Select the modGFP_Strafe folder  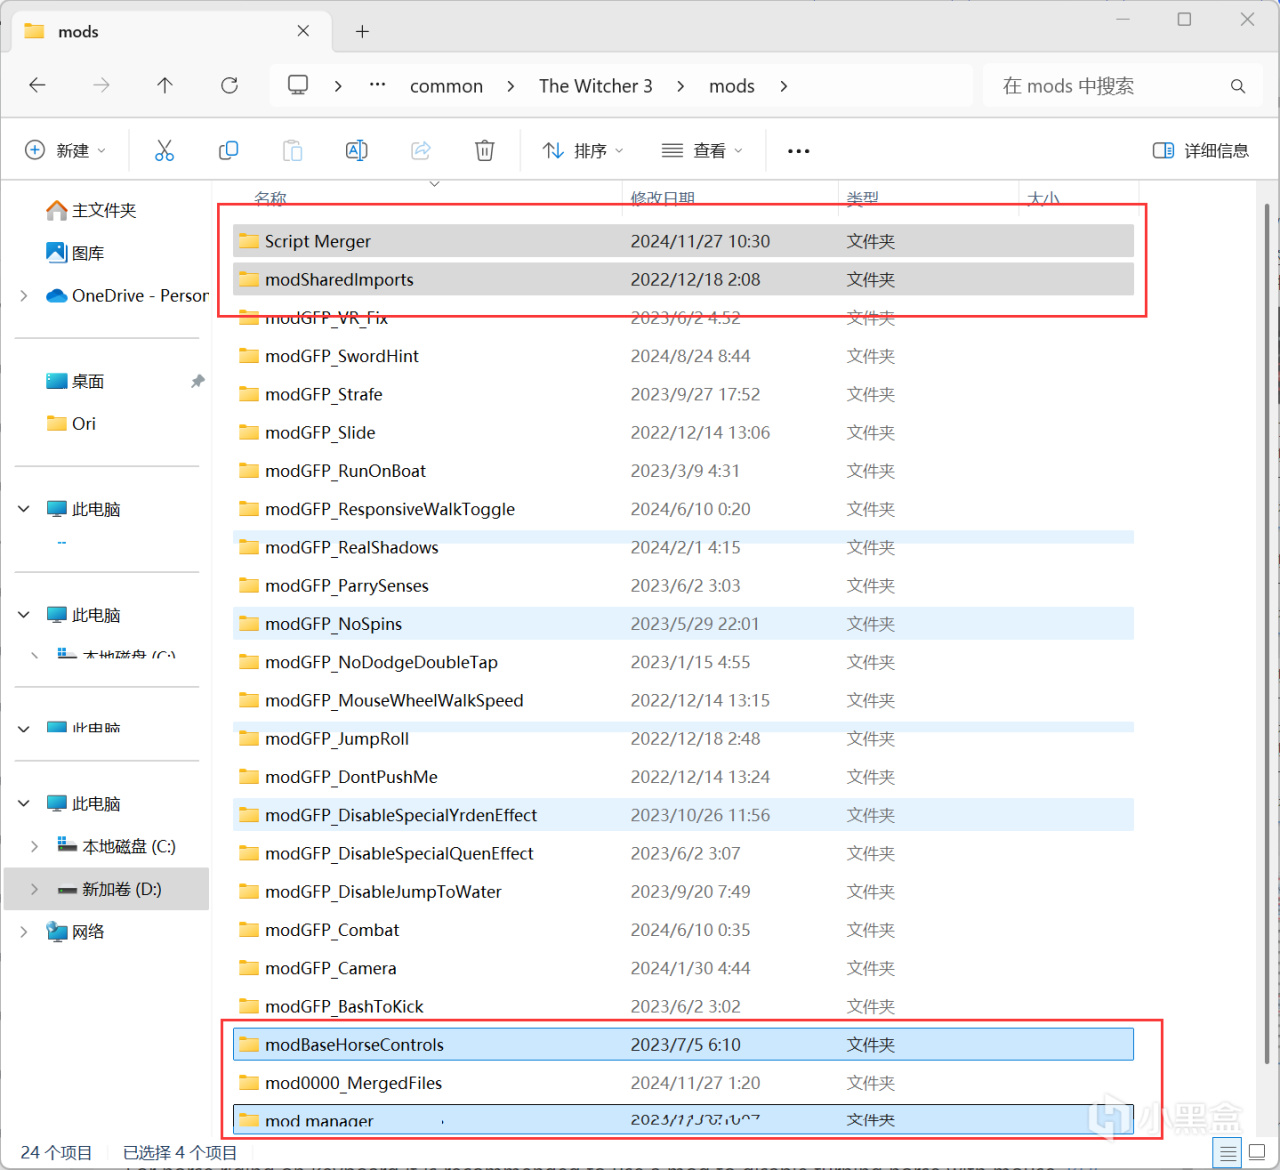(683, 394)
